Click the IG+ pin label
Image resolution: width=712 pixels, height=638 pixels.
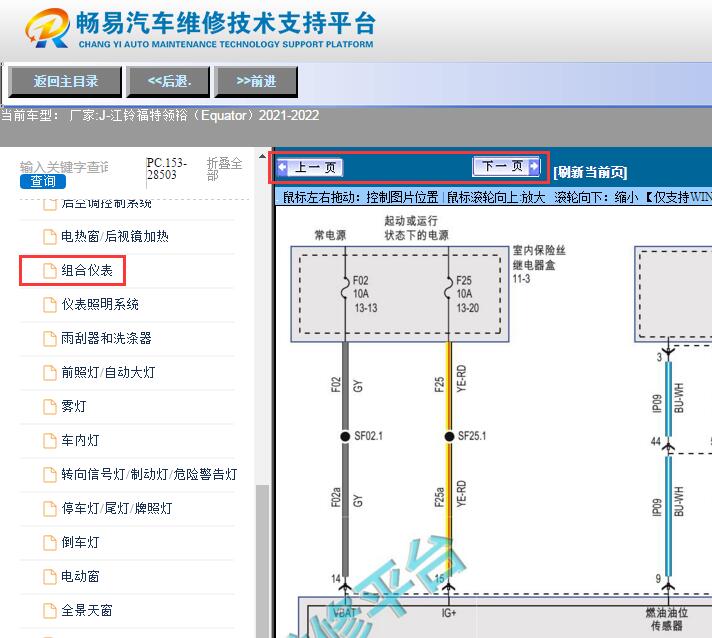coord(449,613)
